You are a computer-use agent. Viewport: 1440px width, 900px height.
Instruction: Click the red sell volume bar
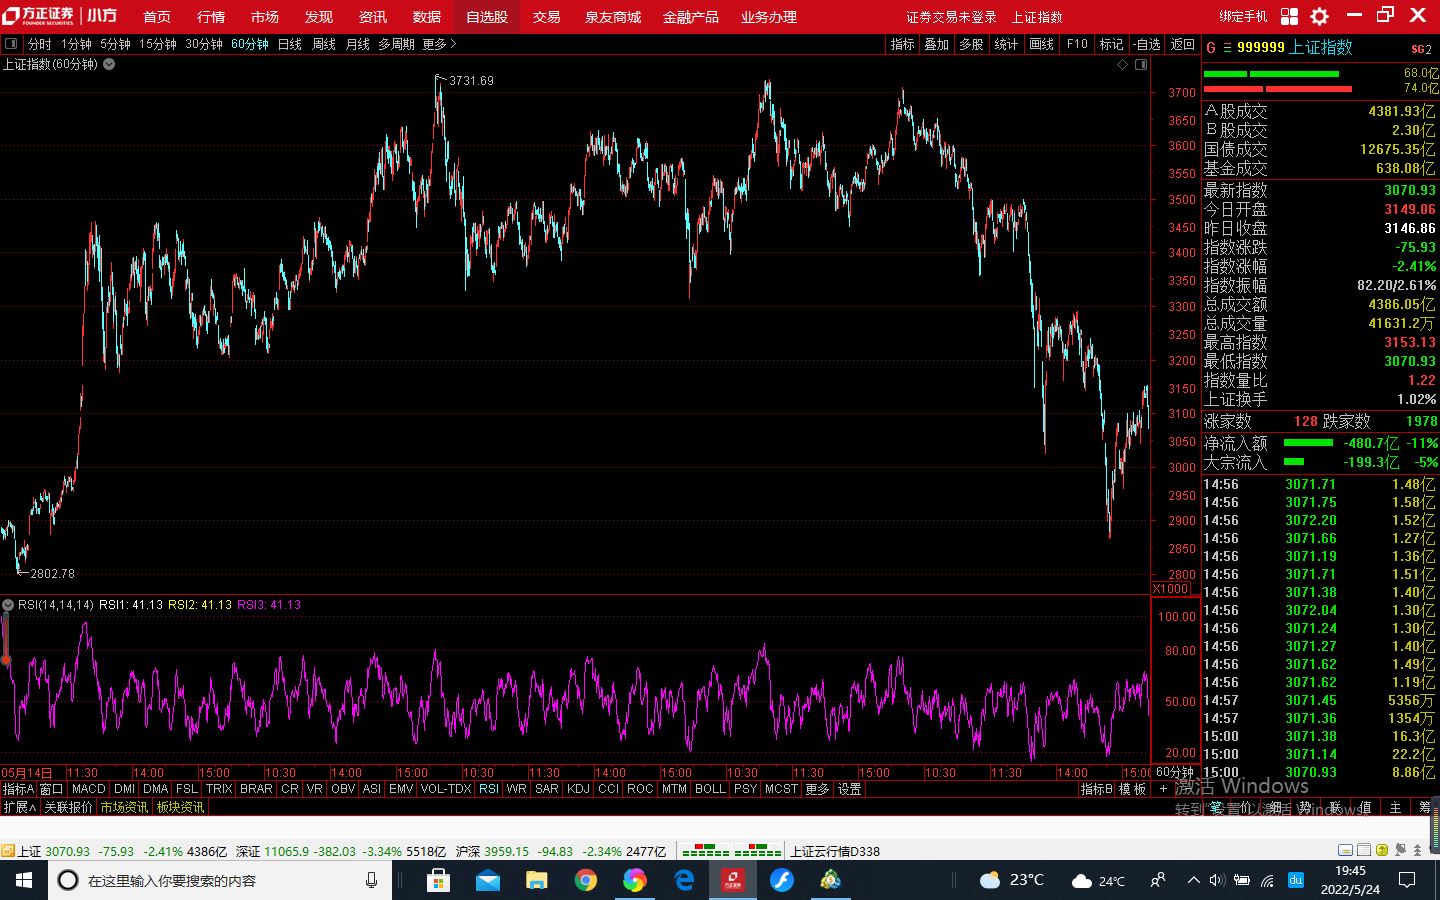click(1278, 89)
